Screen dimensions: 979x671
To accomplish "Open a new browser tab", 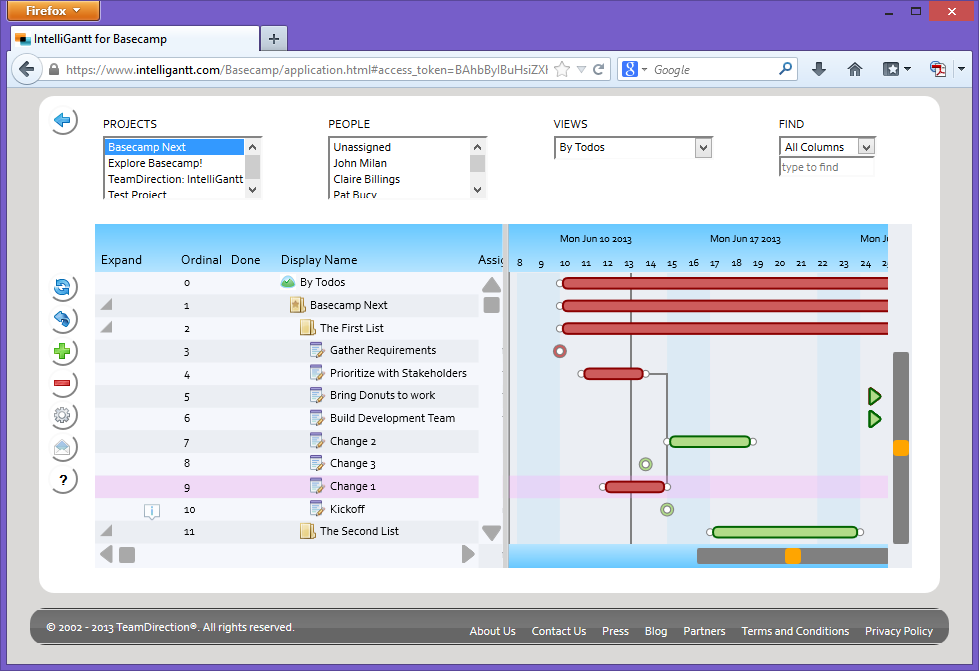I will click(x=273, y=39).
